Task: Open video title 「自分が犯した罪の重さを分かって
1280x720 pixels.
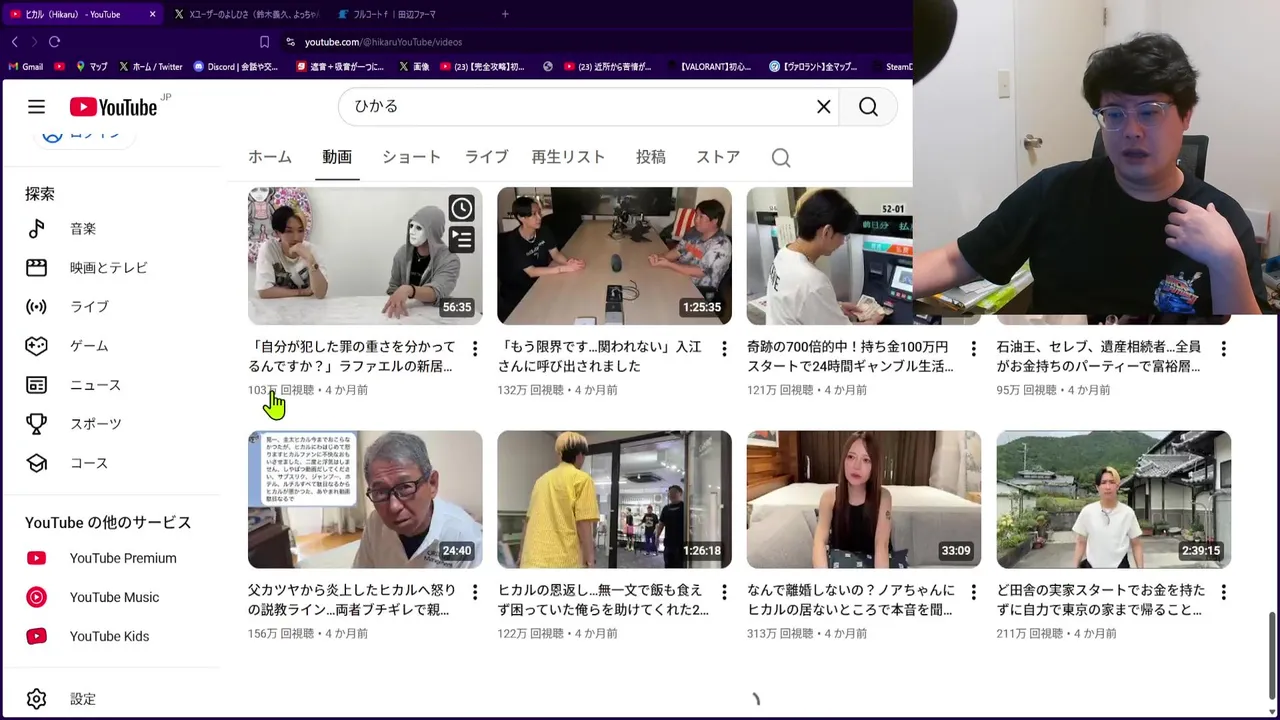Action: [352, 357]
